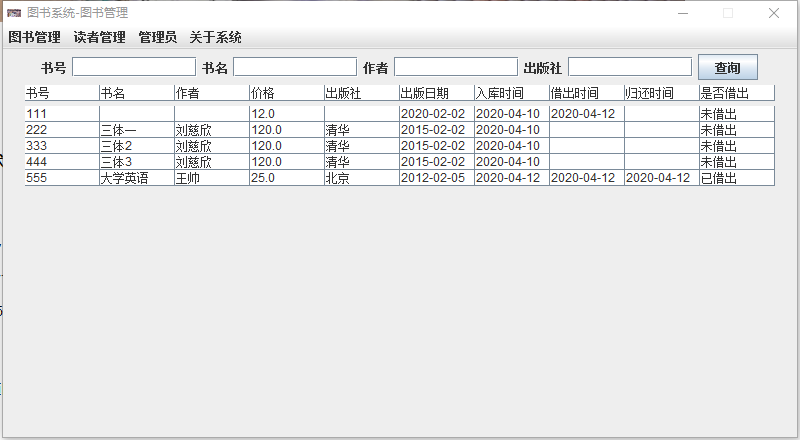Click the 出版社 column header

coord(362,93)
